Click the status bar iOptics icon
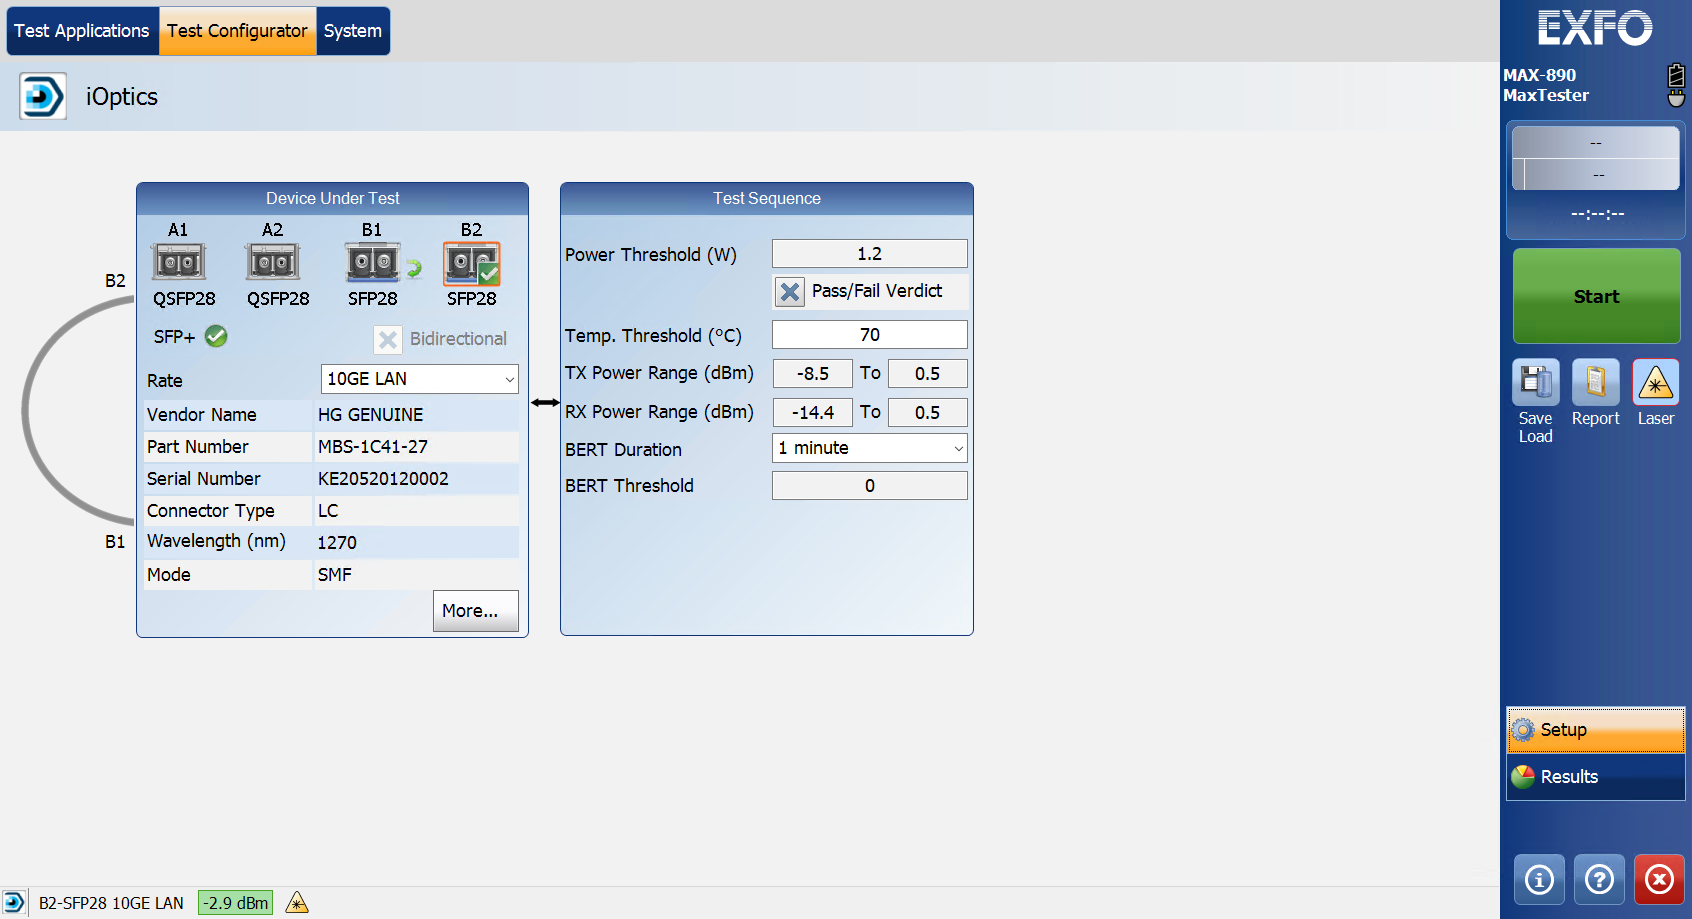 14,903
